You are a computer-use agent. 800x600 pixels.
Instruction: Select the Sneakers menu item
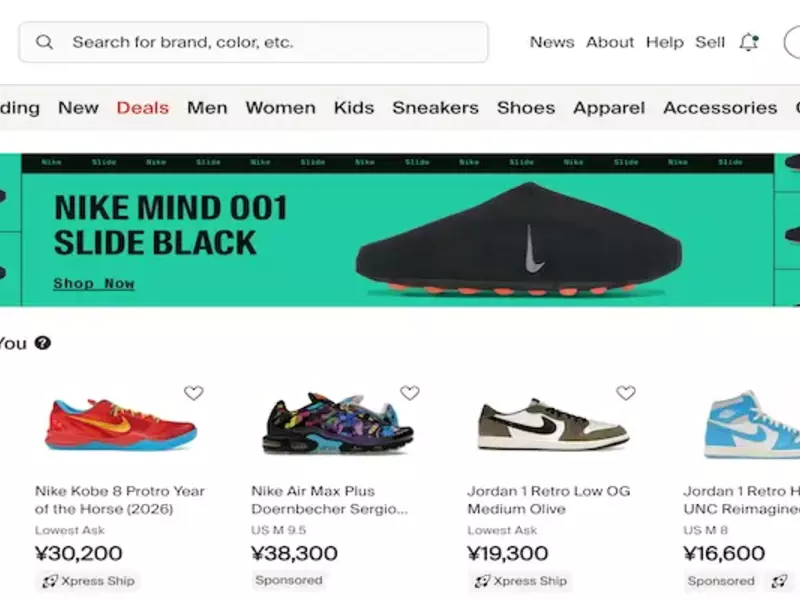click(435, 108)
